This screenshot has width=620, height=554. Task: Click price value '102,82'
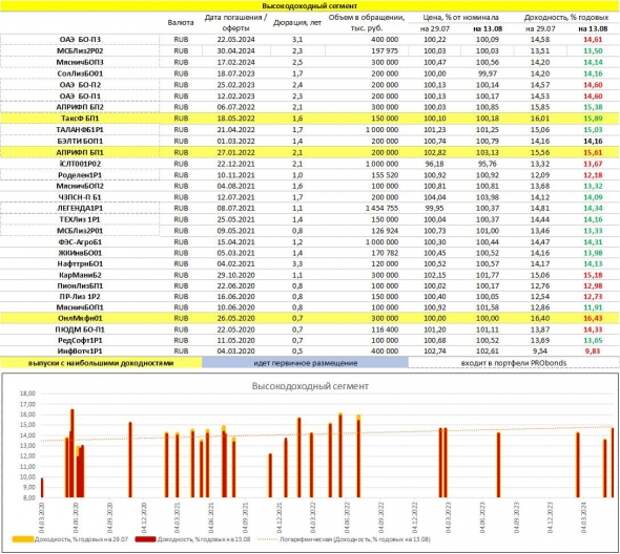(435, 153)
